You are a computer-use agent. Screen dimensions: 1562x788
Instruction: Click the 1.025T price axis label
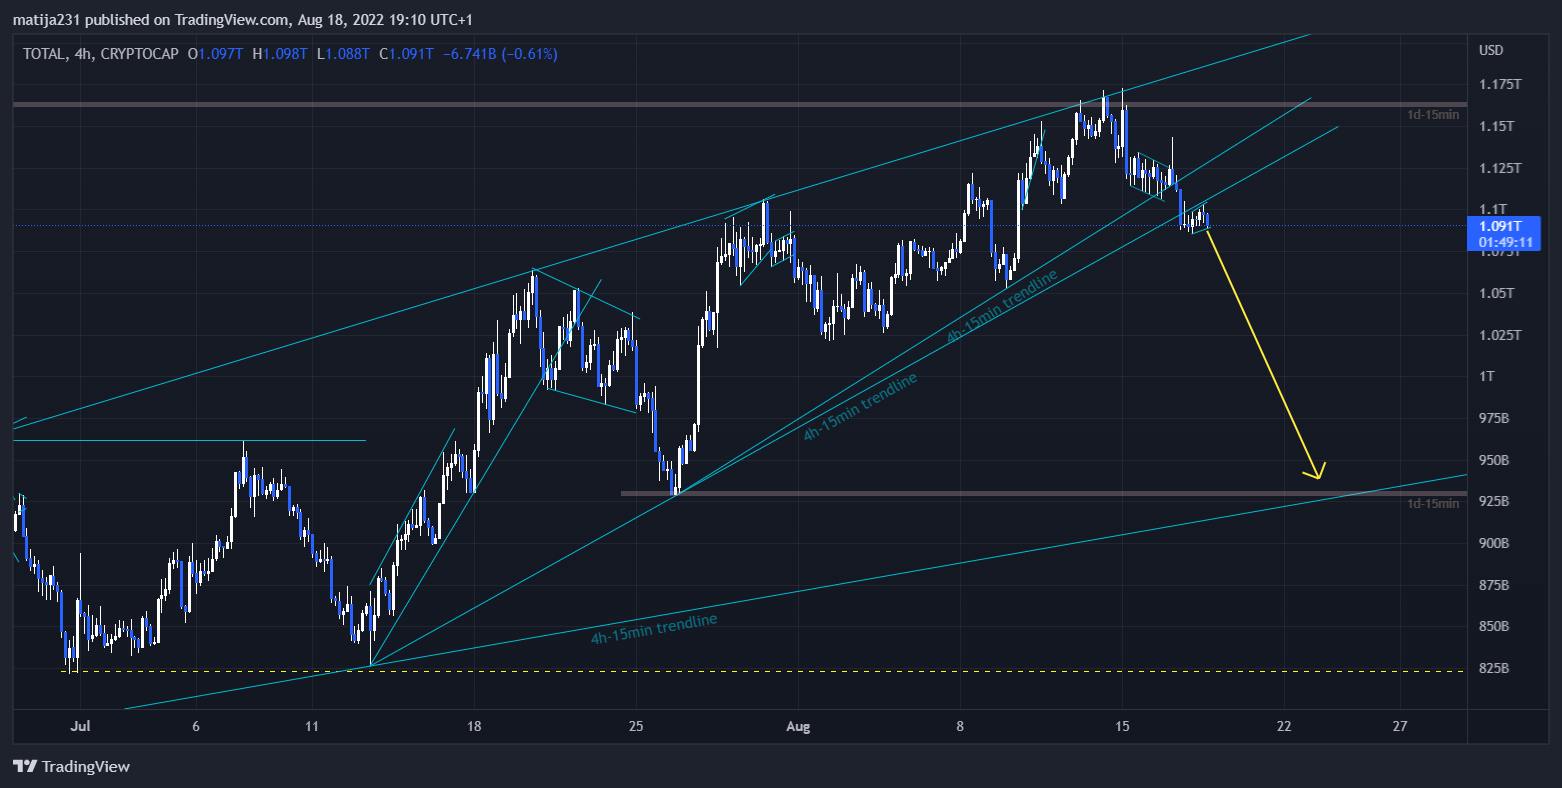[1500, 335]
